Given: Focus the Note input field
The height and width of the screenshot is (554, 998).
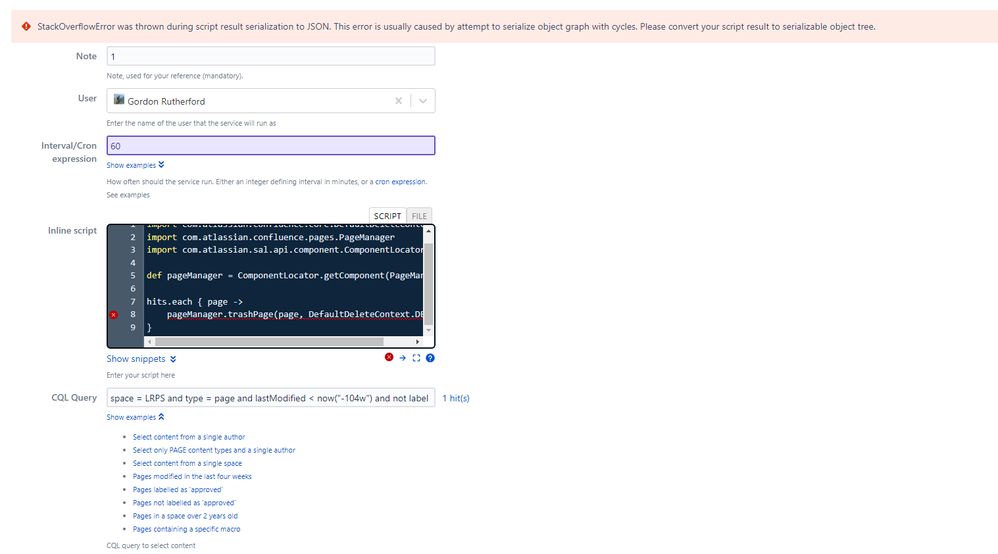Looking at the screenshot, I should pyautogui.click(x=271, y=56).
